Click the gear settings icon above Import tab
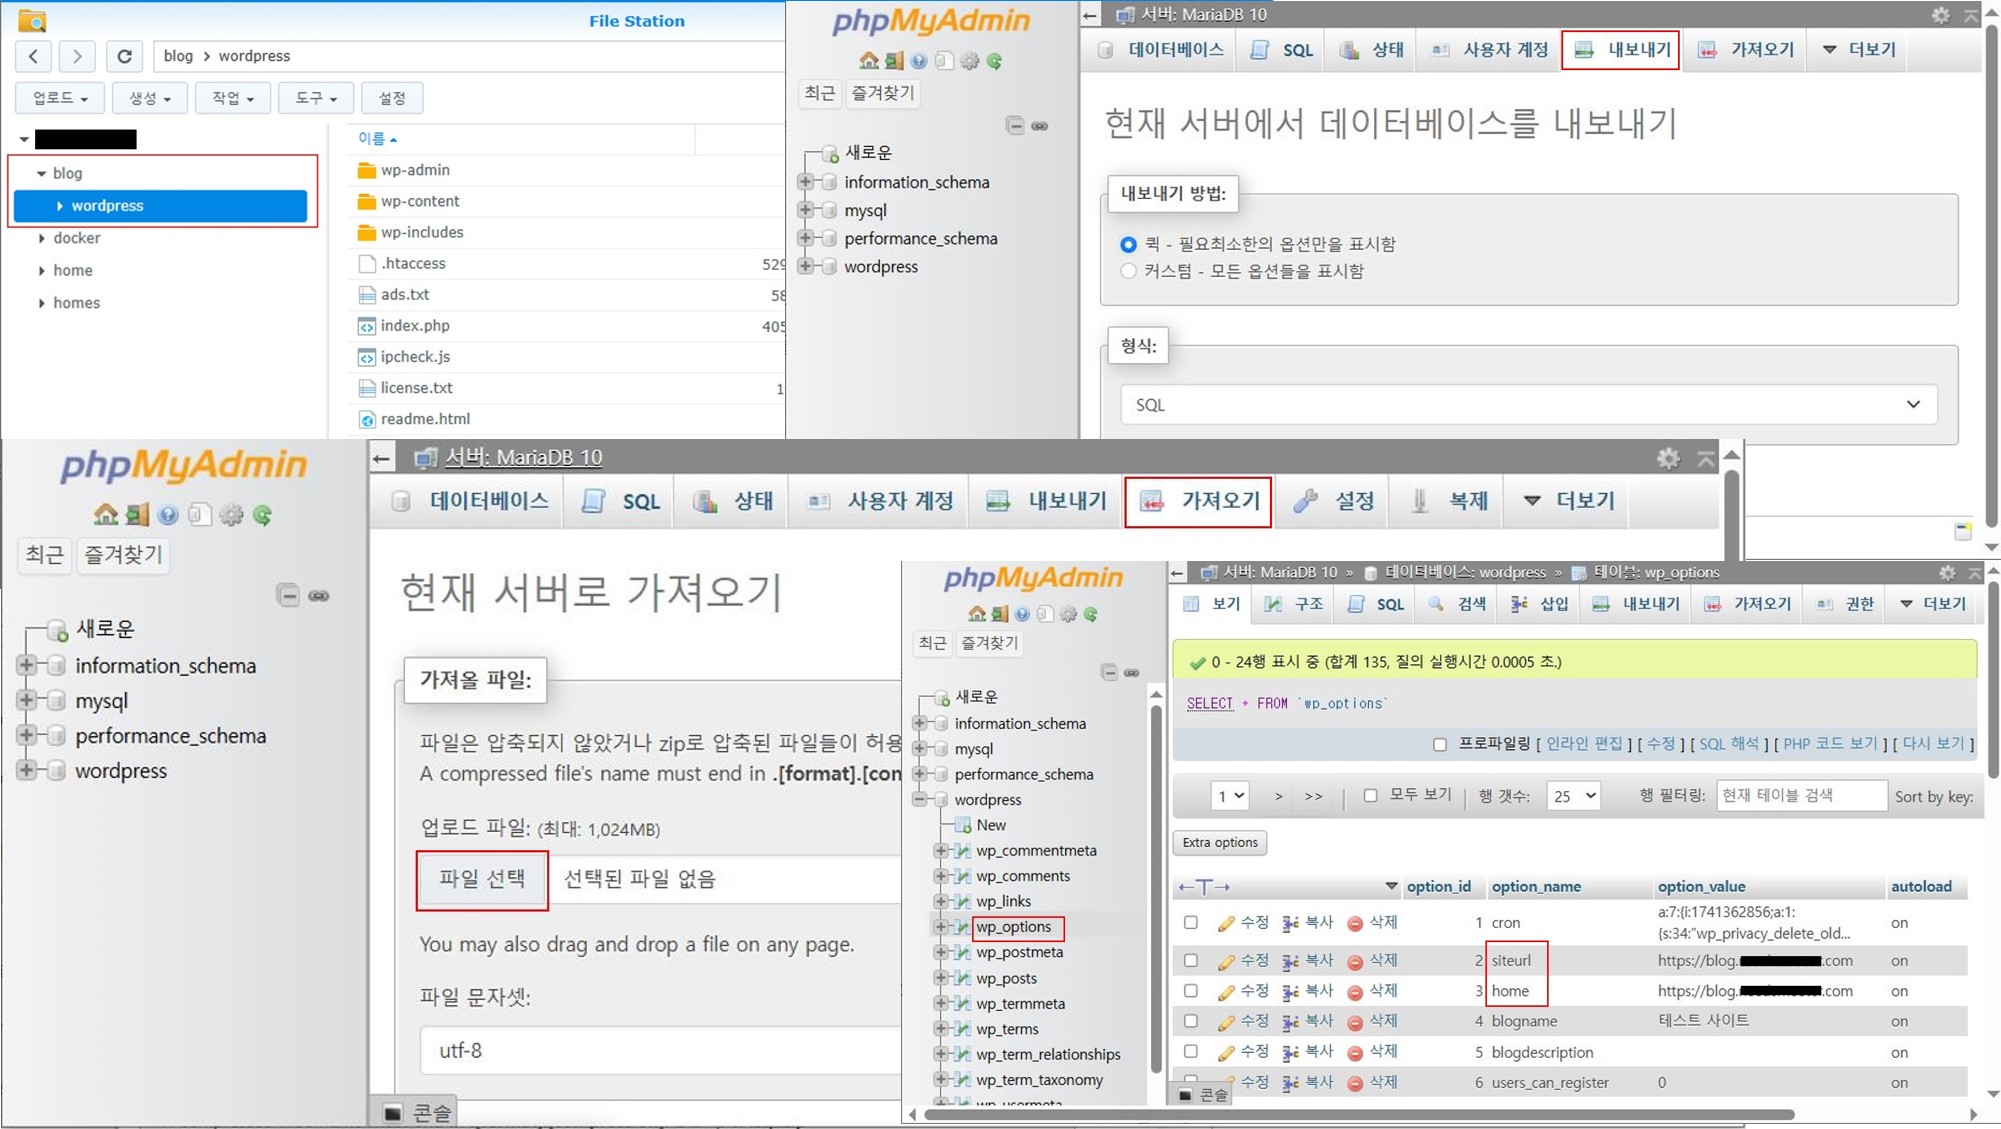The image size is (2001, 1129). pos(1668,458)
